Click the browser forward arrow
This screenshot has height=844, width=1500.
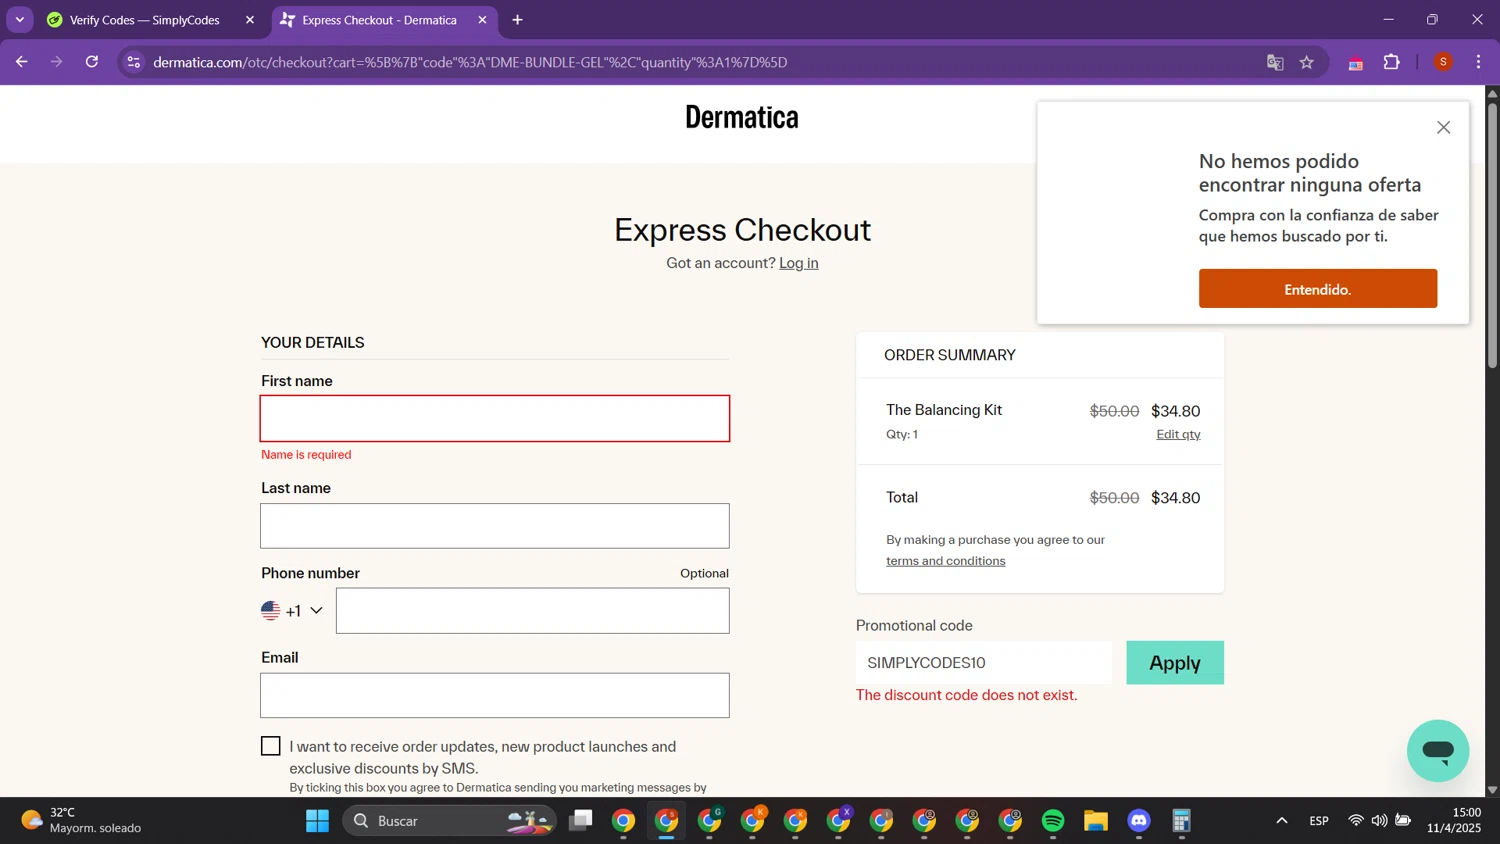point(56,62)
